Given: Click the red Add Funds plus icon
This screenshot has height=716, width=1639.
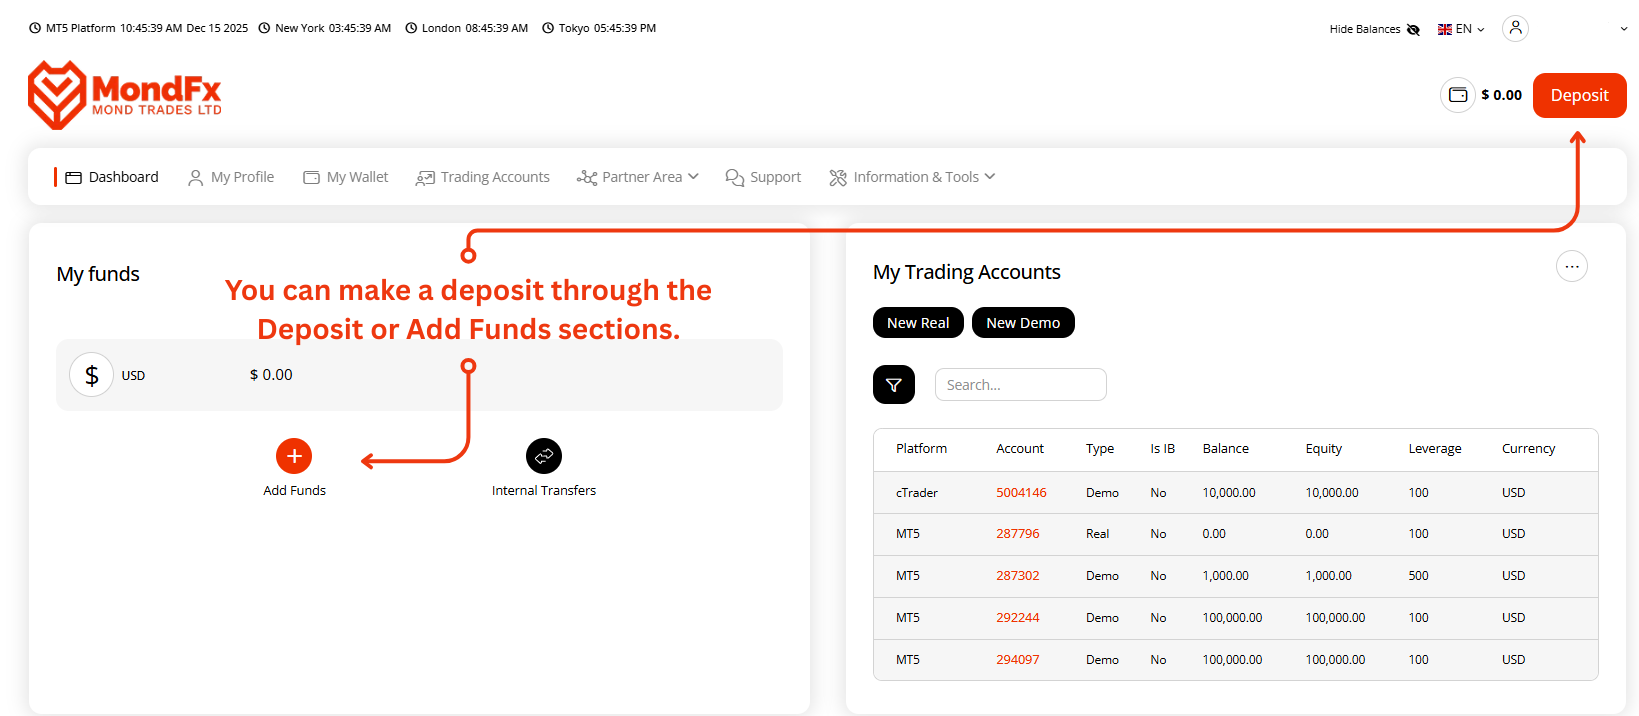Looking at the screenshot, I should [x=294, y=456].
